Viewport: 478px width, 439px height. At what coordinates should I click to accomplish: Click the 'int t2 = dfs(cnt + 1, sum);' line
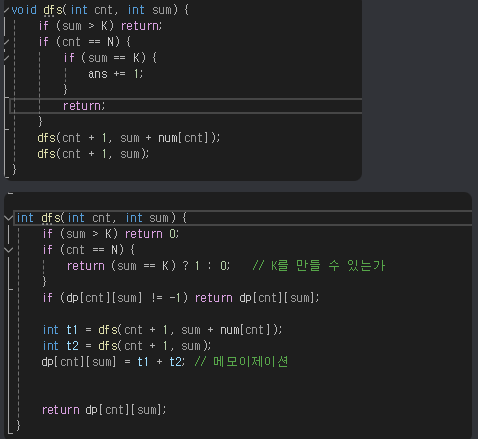click(127, 346)
